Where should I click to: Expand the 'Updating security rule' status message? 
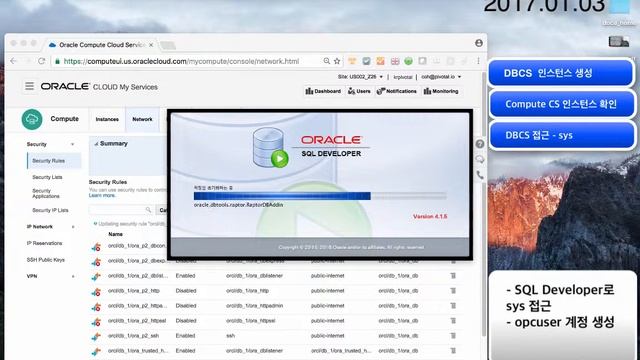click(95, 224)
